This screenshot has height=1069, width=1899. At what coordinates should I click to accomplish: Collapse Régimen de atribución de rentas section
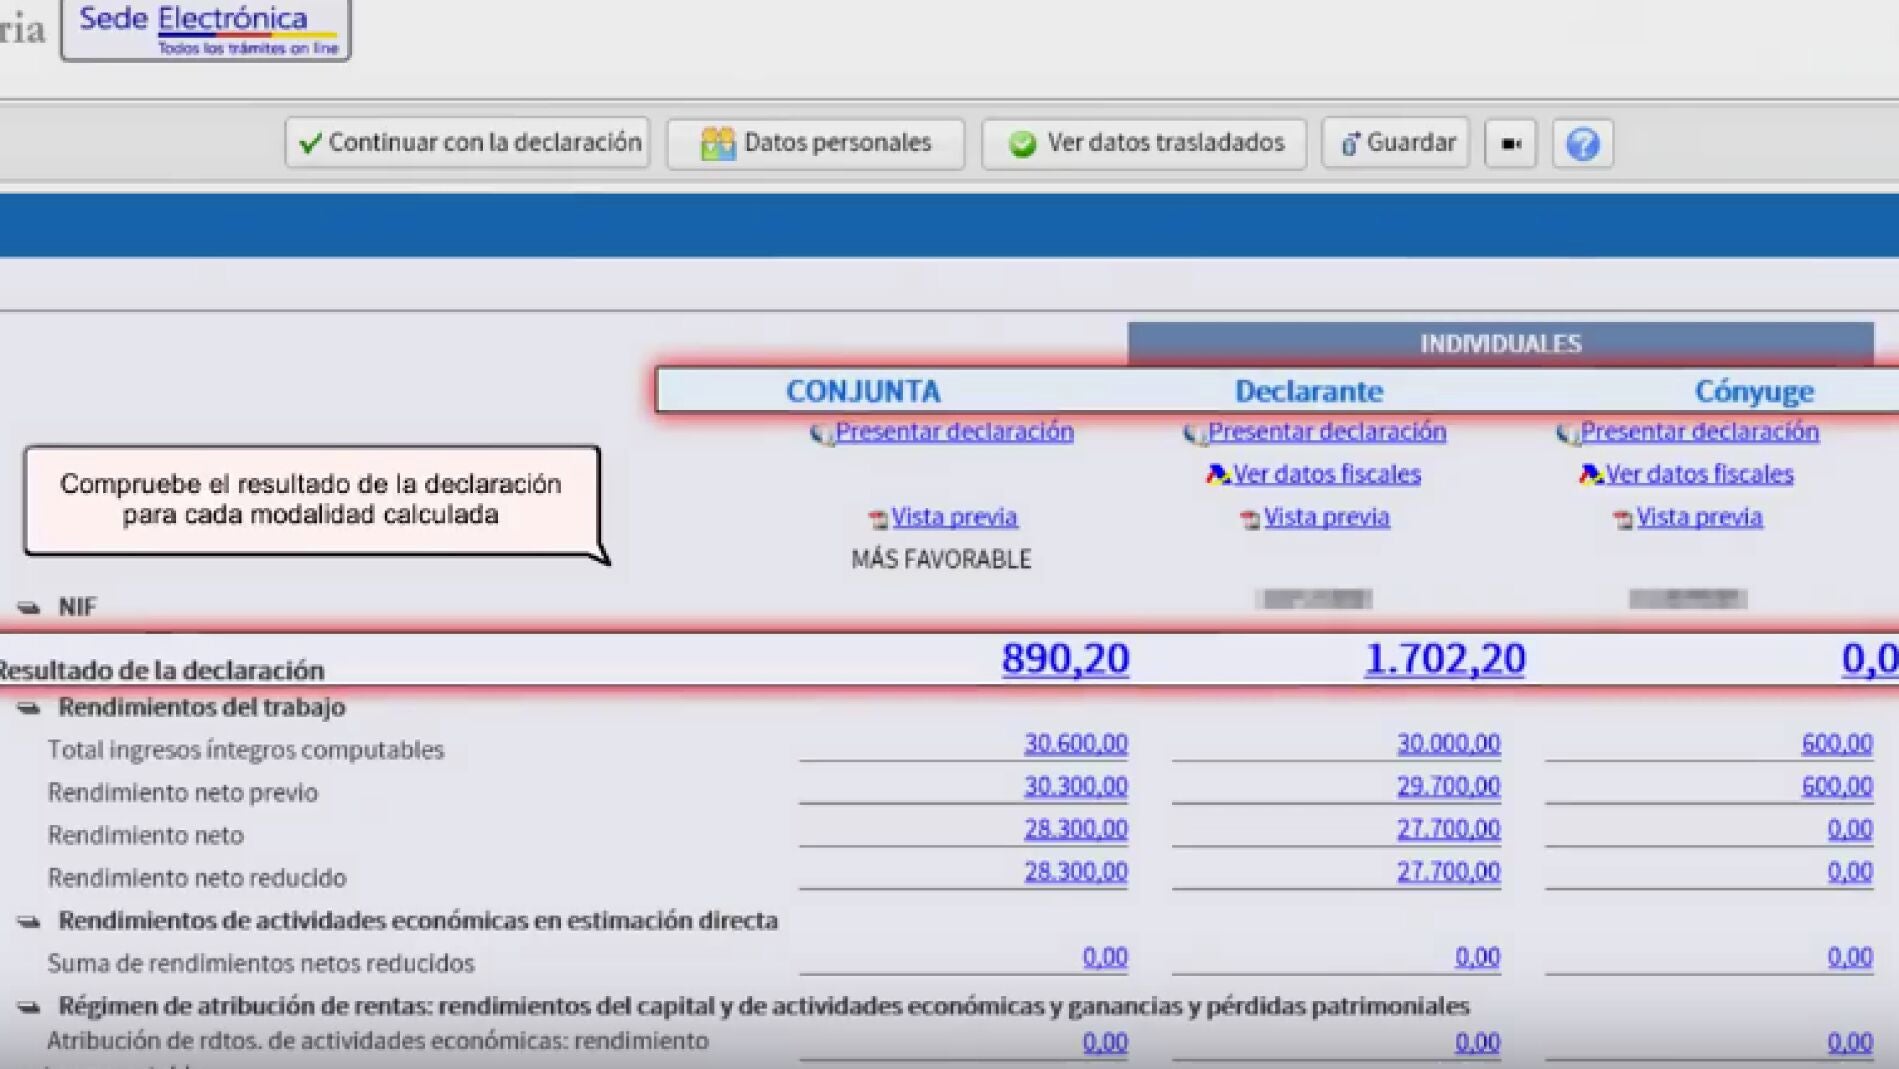coord(29,1006)
